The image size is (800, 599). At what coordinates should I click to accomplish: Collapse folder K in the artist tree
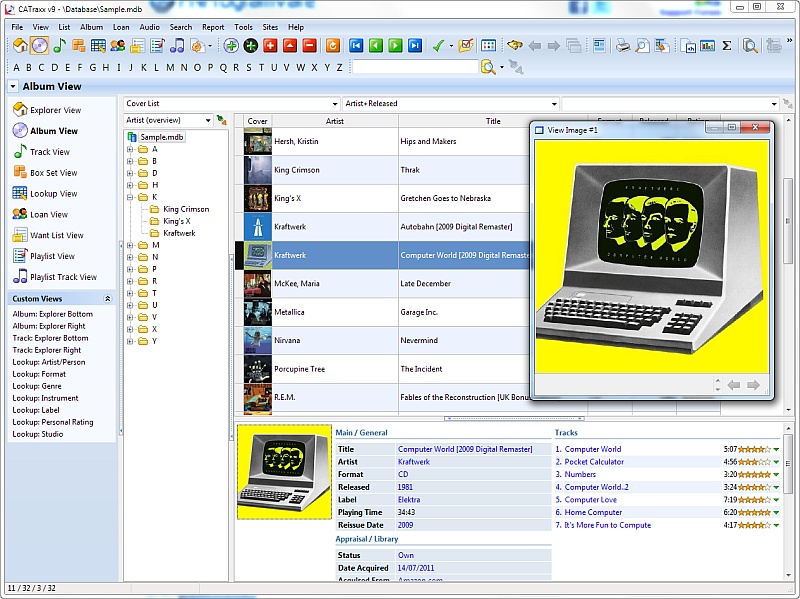tap(130, 197)
